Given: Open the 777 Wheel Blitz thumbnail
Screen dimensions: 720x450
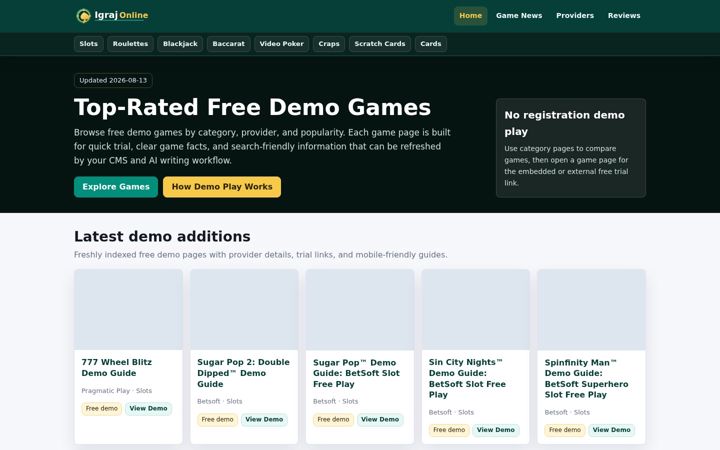Looking at the screenshot, I should point(128,309).
